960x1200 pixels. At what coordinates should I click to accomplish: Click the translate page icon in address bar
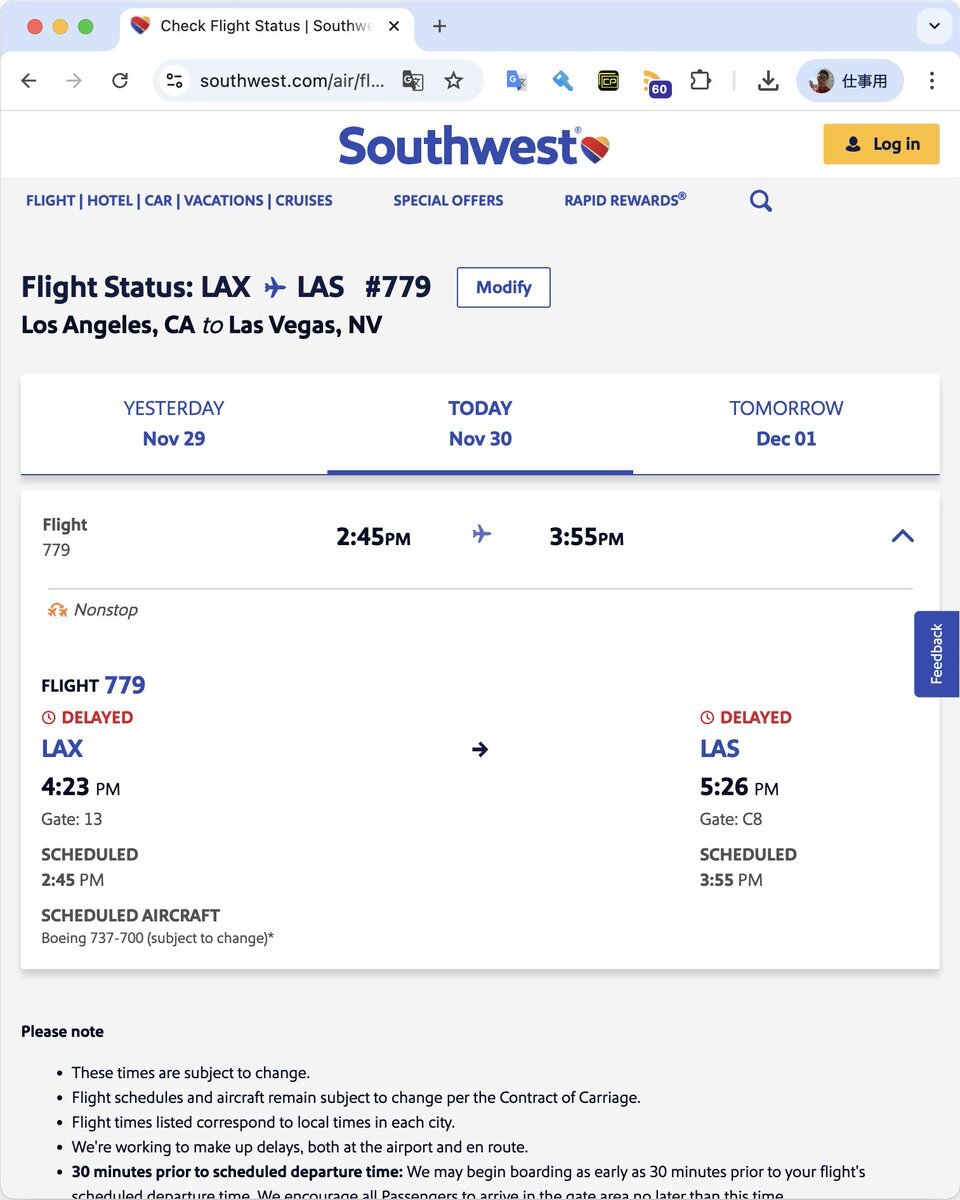(412, 81)
